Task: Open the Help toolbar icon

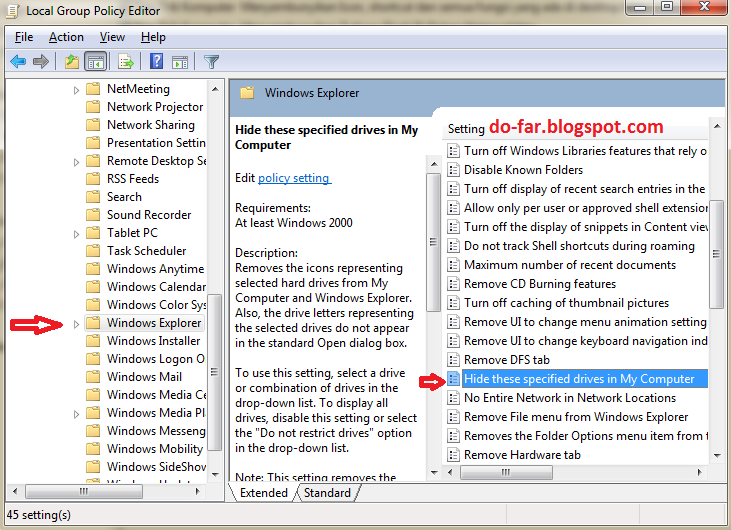Action: point(156,61)
